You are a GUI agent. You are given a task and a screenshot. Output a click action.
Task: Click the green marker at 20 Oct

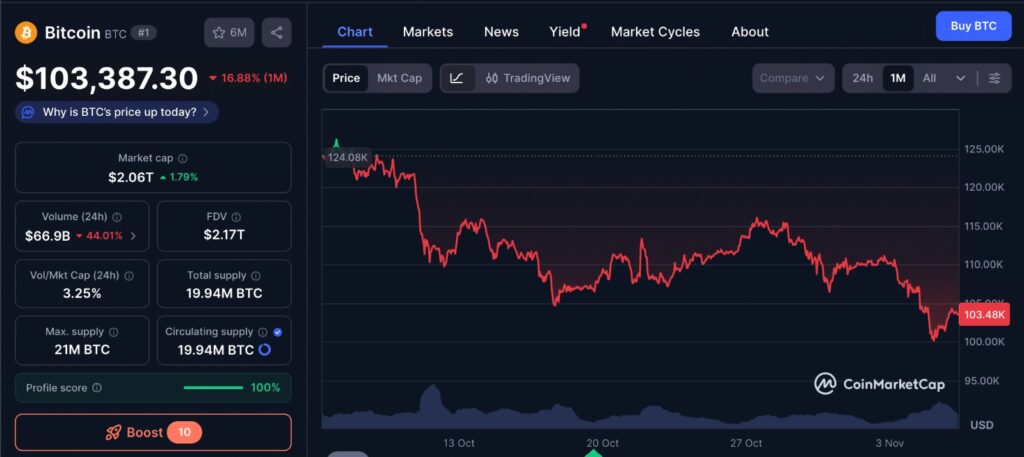(593, 453)
